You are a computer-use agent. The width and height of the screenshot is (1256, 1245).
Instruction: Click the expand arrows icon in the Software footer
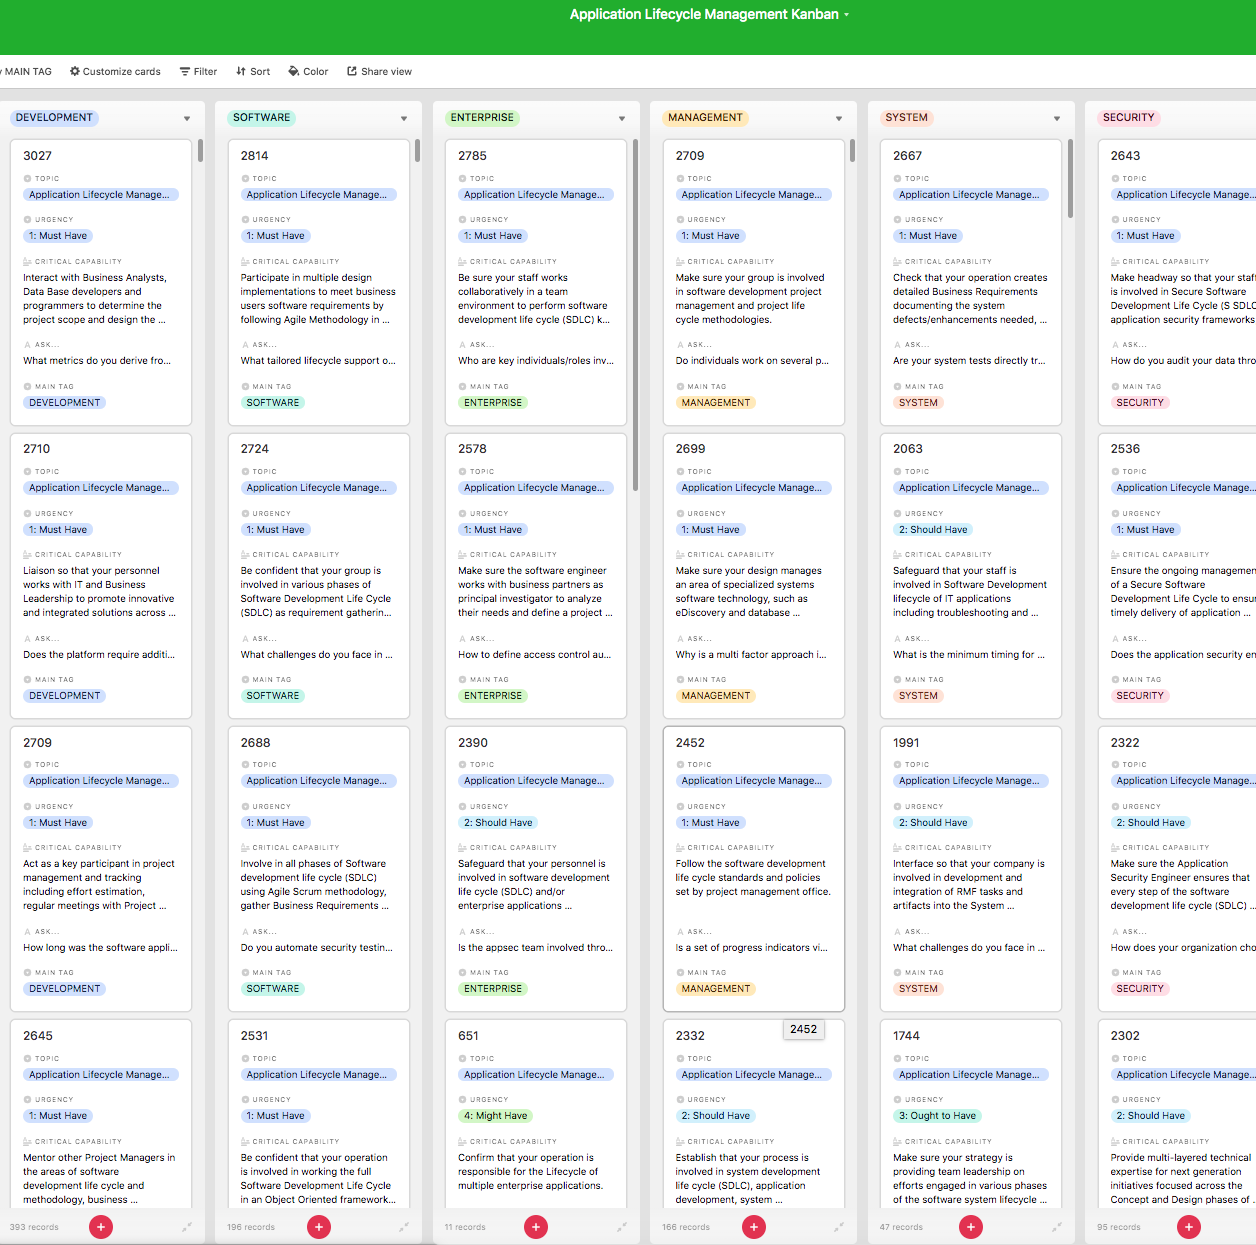click(404, 1227)
